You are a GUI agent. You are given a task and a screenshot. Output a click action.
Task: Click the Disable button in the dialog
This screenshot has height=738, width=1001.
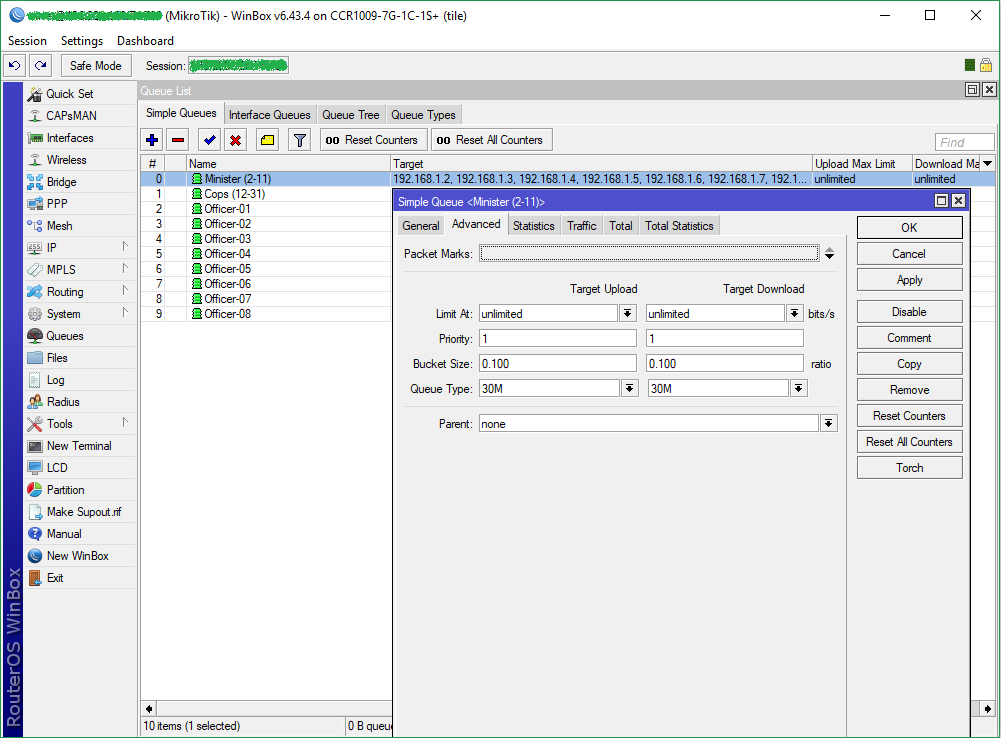(x=909, y=312)
